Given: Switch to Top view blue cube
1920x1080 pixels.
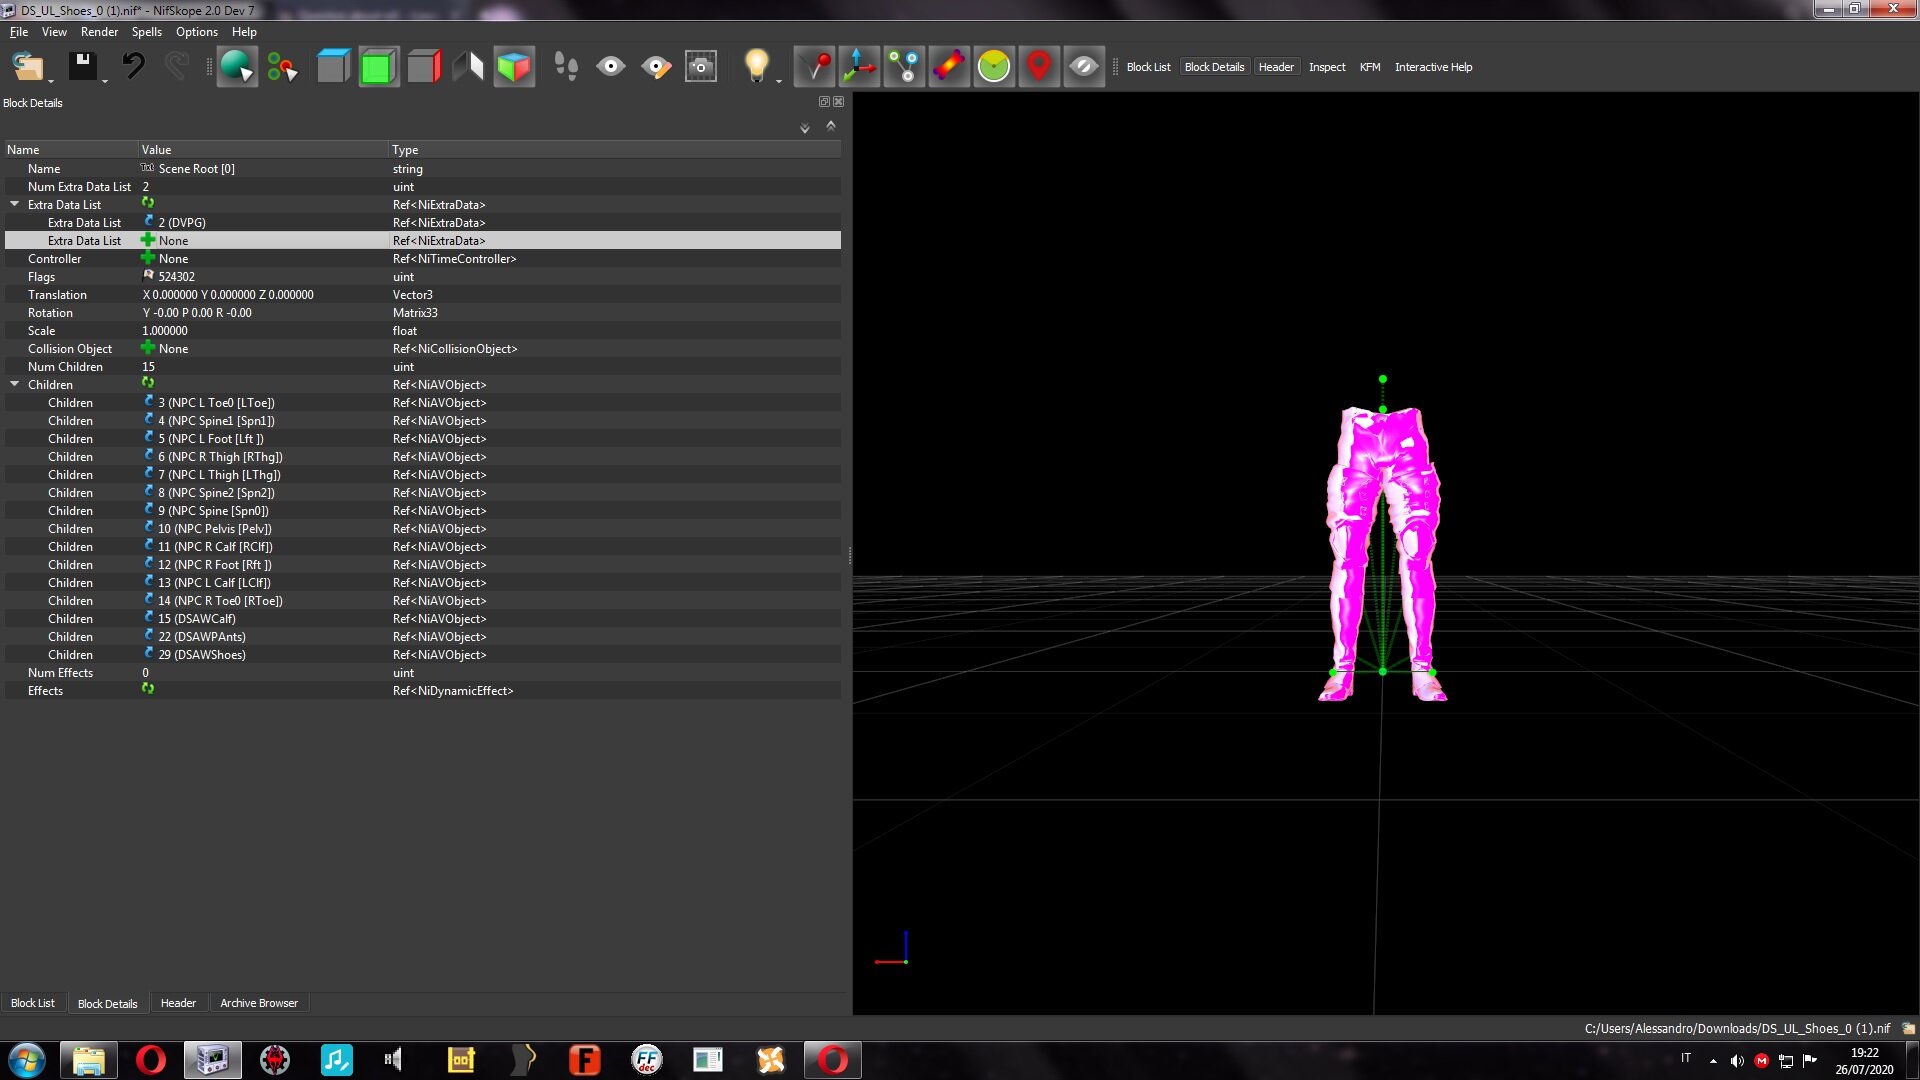Looking at the screenshot, I should [333, 67].
